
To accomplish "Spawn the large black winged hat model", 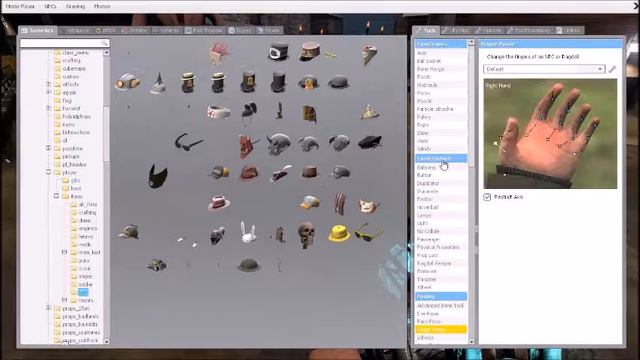I will click(x=158, y=176).
